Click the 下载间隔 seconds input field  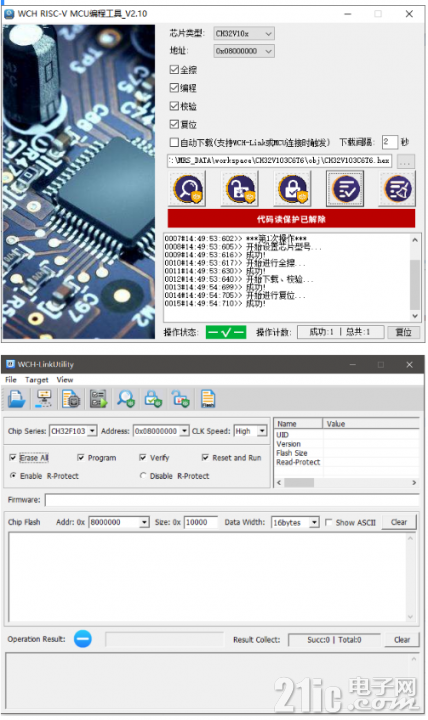tap(389, 142)
